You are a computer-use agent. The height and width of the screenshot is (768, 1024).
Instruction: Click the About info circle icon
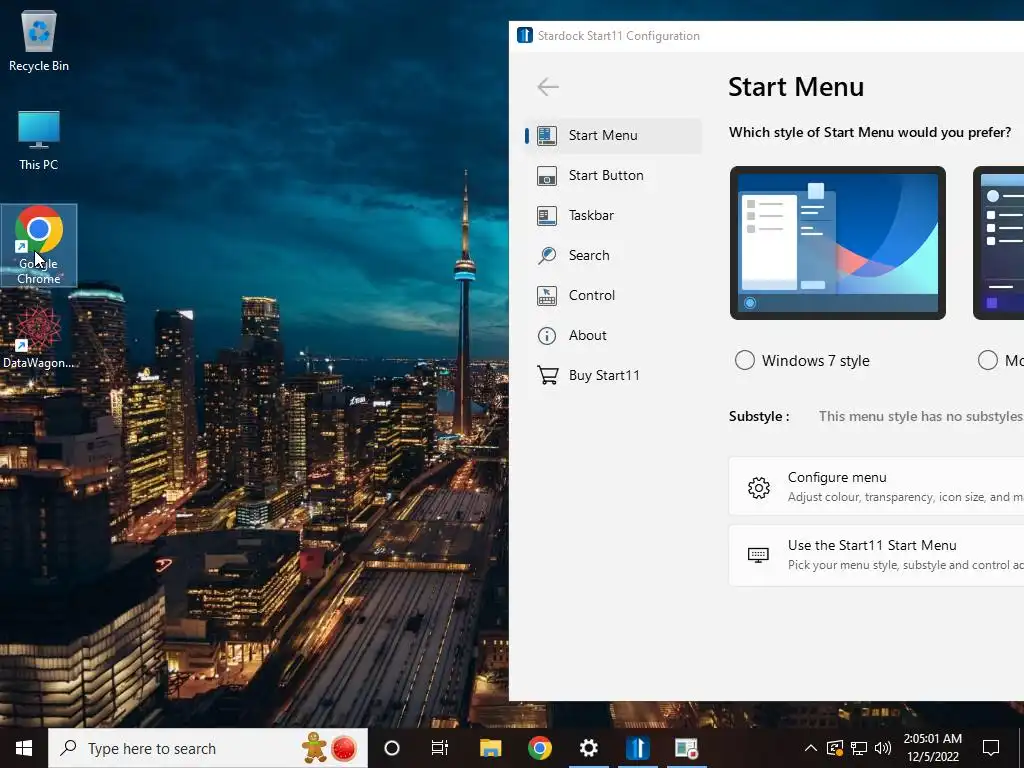(x=547, y=336)
